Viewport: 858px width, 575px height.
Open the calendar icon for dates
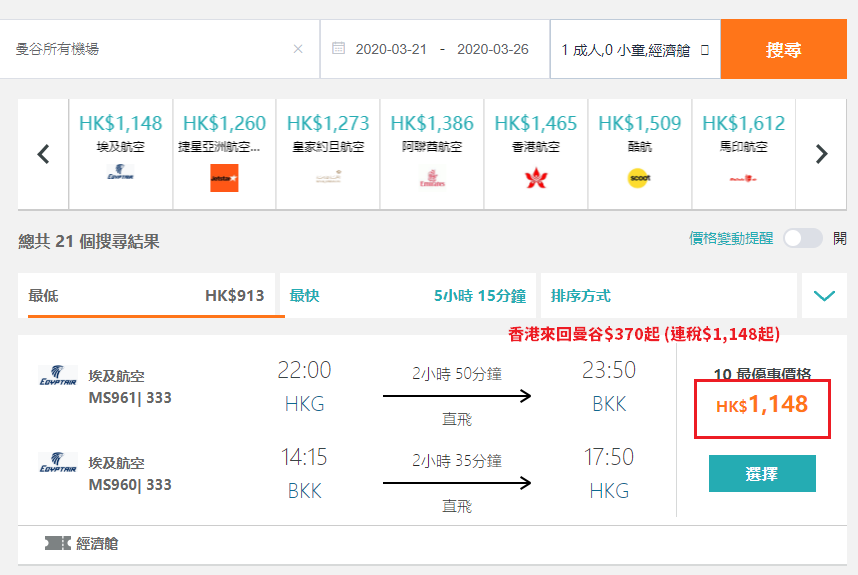(339, 48)
